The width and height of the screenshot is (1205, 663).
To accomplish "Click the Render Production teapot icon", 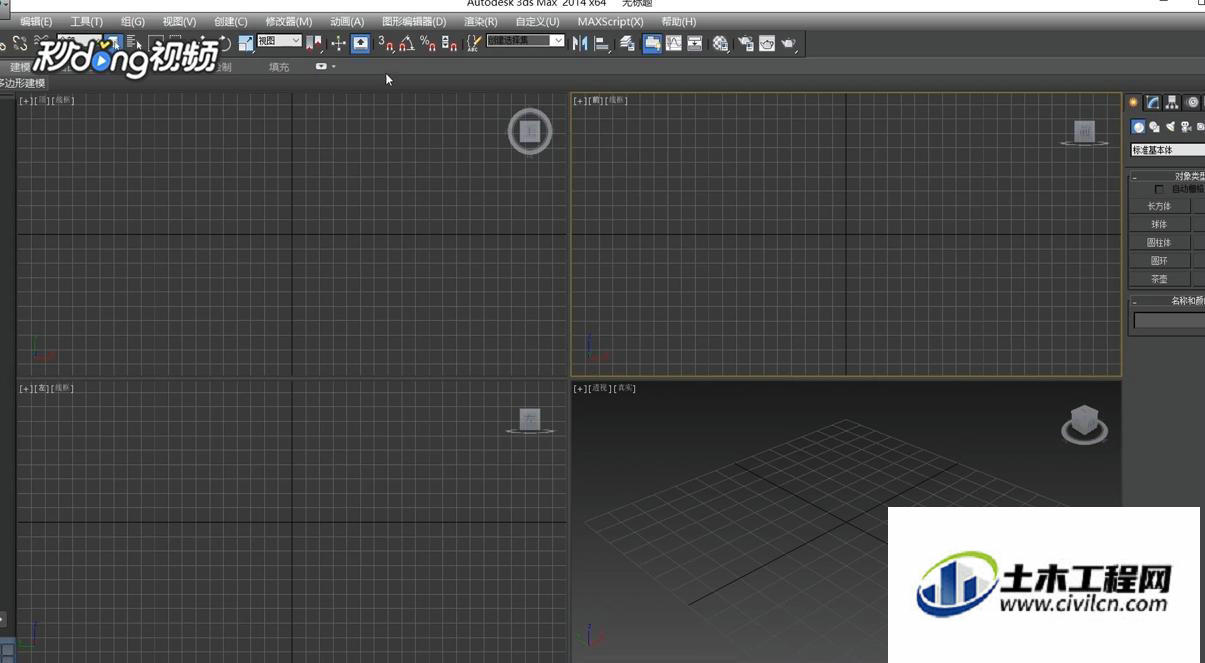I will [790, 43].
